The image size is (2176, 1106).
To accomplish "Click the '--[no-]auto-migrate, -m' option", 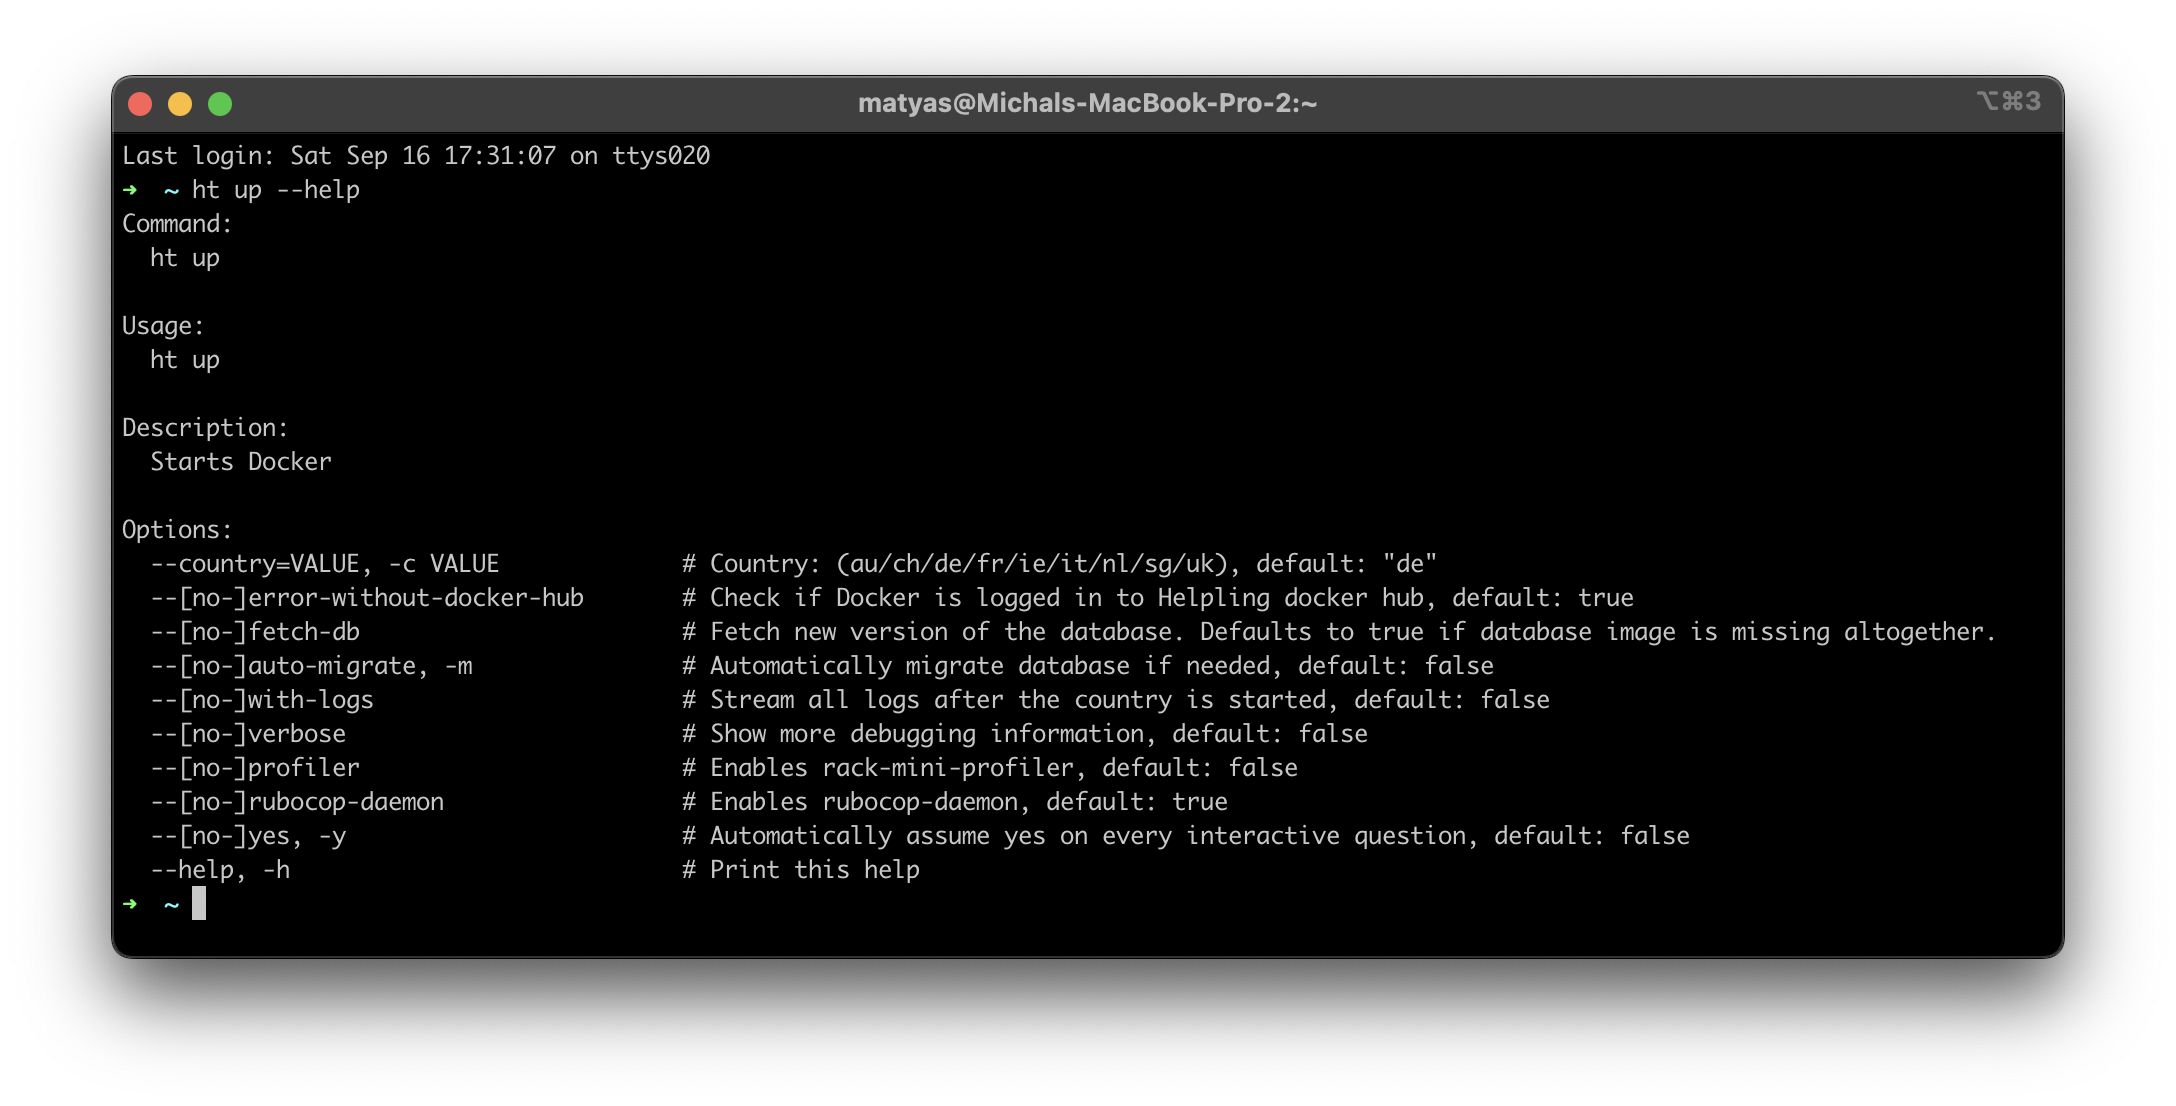I will 311,666.
